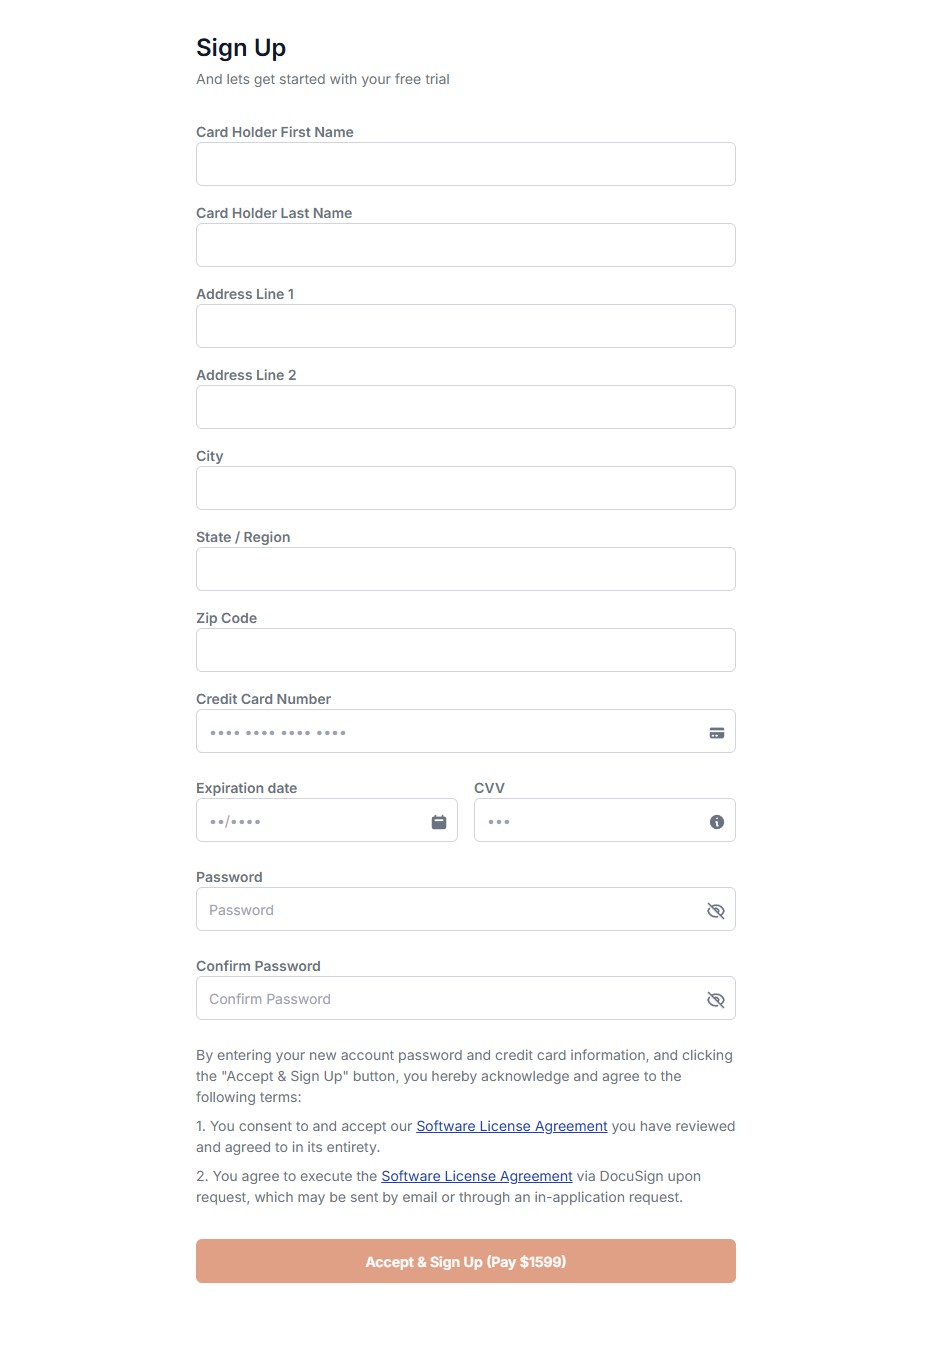Click into the Address Line 1 field
940x1345 pixels.
point(466,326)
